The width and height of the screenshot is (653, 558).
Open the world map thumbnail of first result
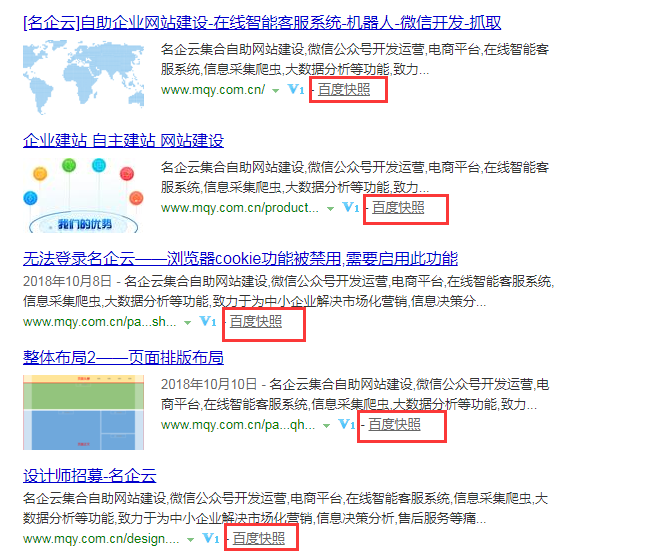tap(83, 77)
